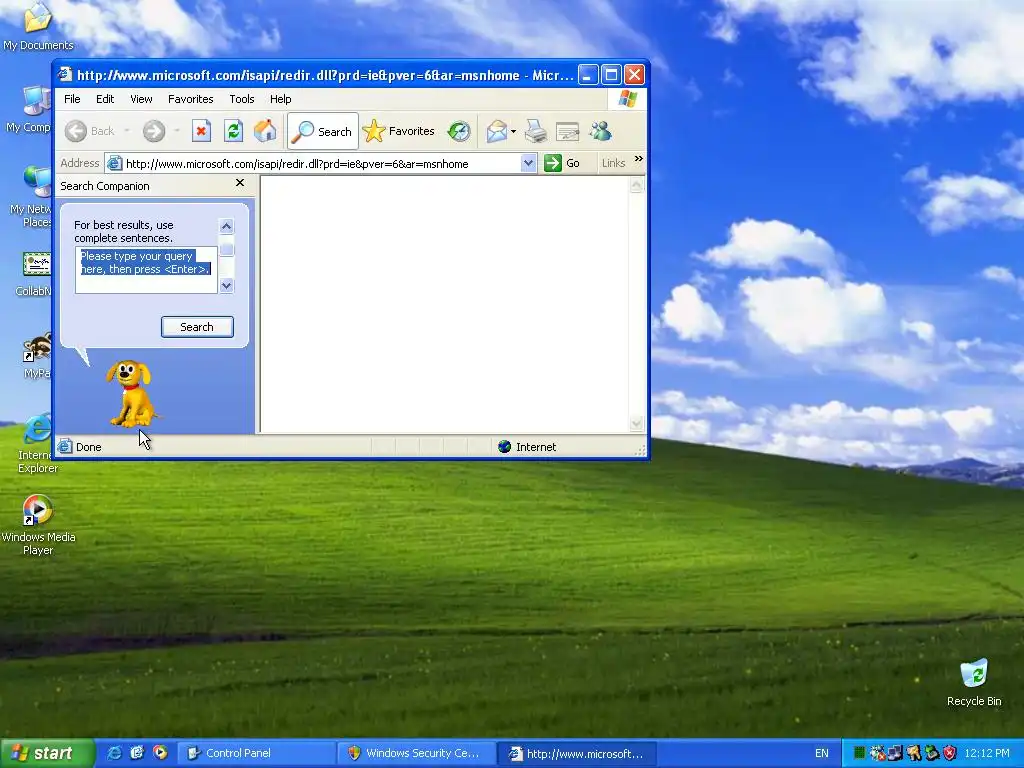
Task: Click the Windows flag logo in IE
Action: click(x=628, y=99)
